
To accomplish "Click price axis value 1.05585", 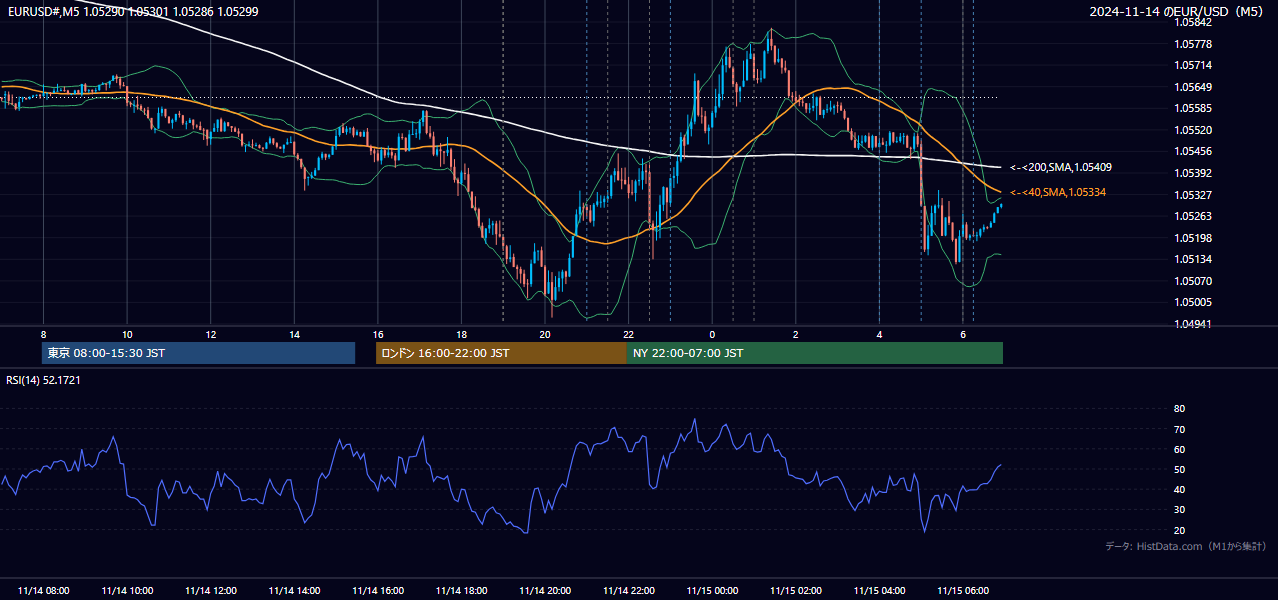I will click(1192, 108).
